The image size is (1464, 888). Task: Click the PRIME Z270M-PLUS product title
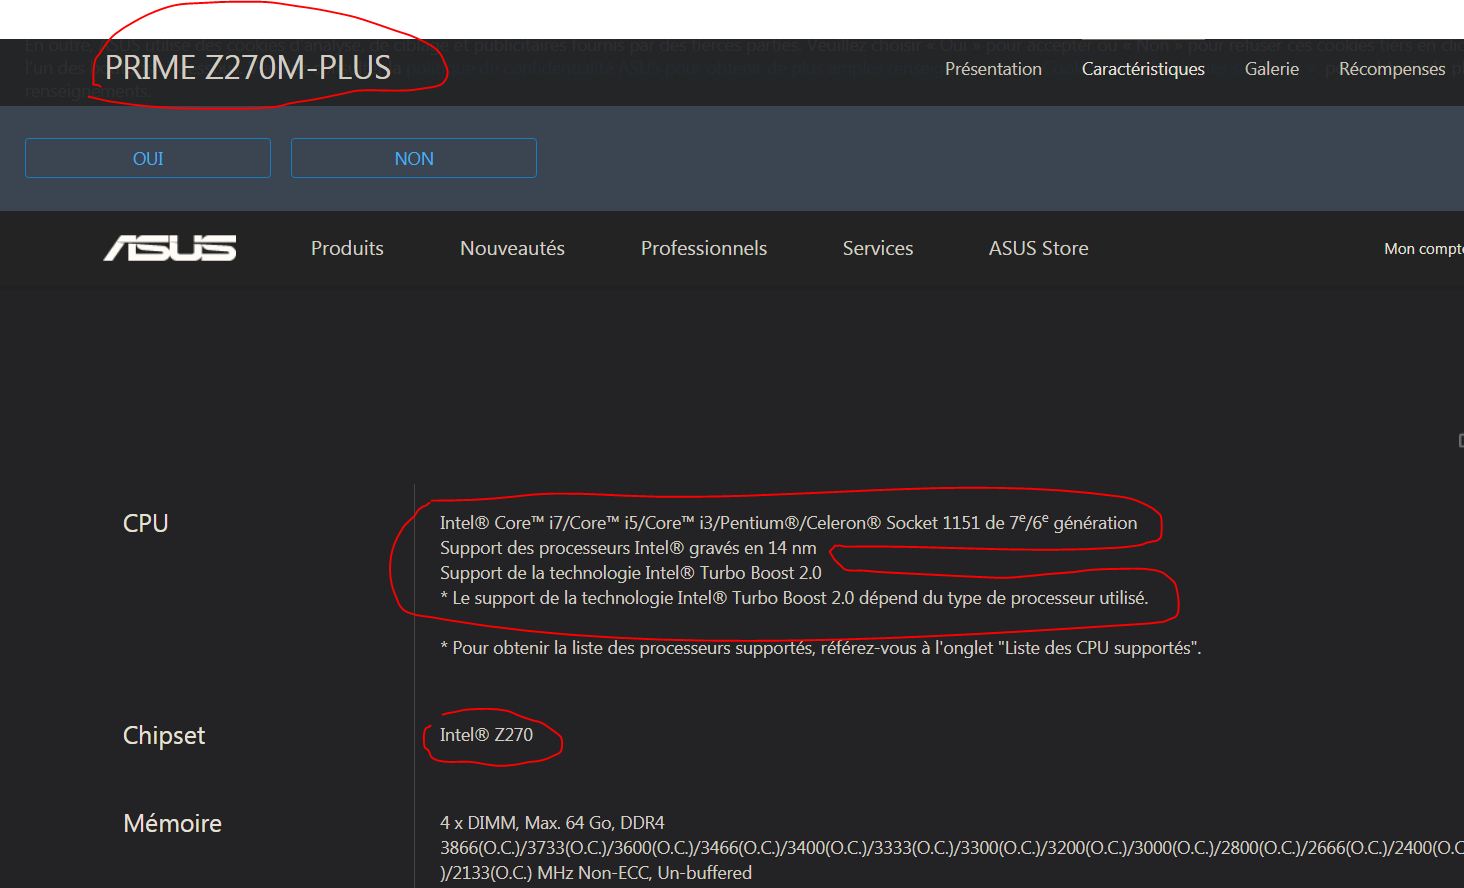point(248,68)
